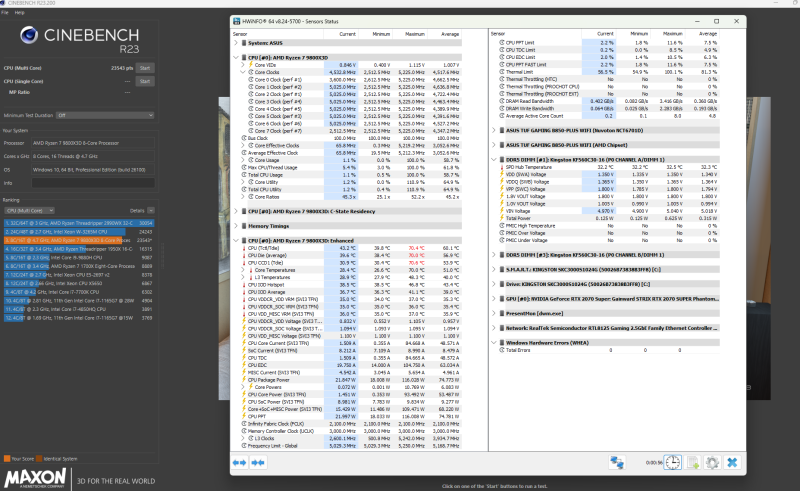Expand the C-State Residency section
The width and height of the screenshot is (800, 491).
pyautogui.click(x=236, y=211)
